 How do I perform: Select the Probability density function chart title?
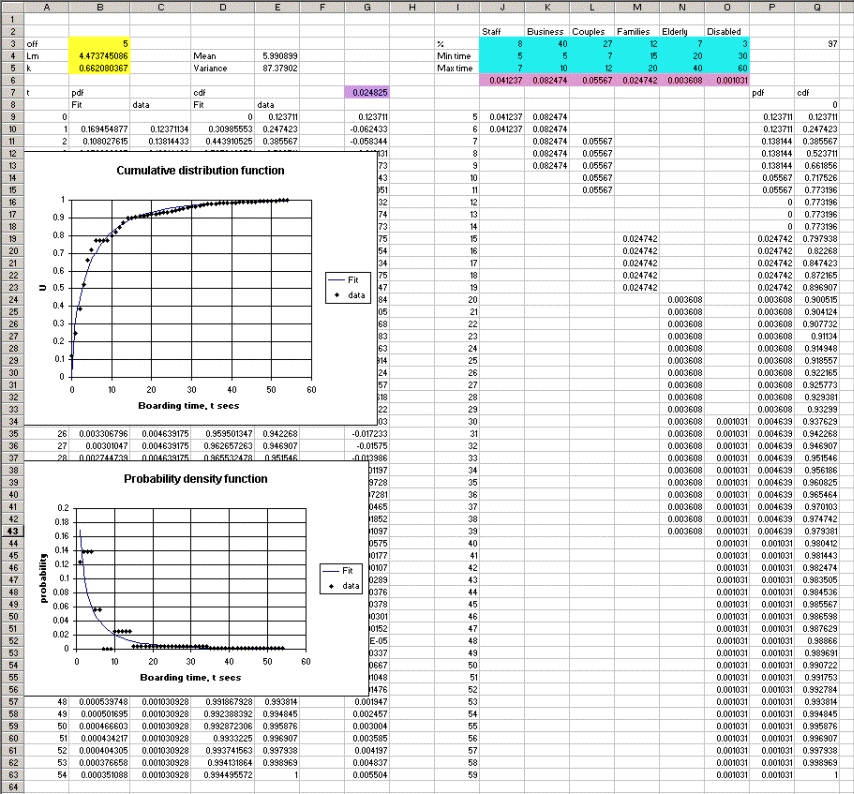coord(196,479)
